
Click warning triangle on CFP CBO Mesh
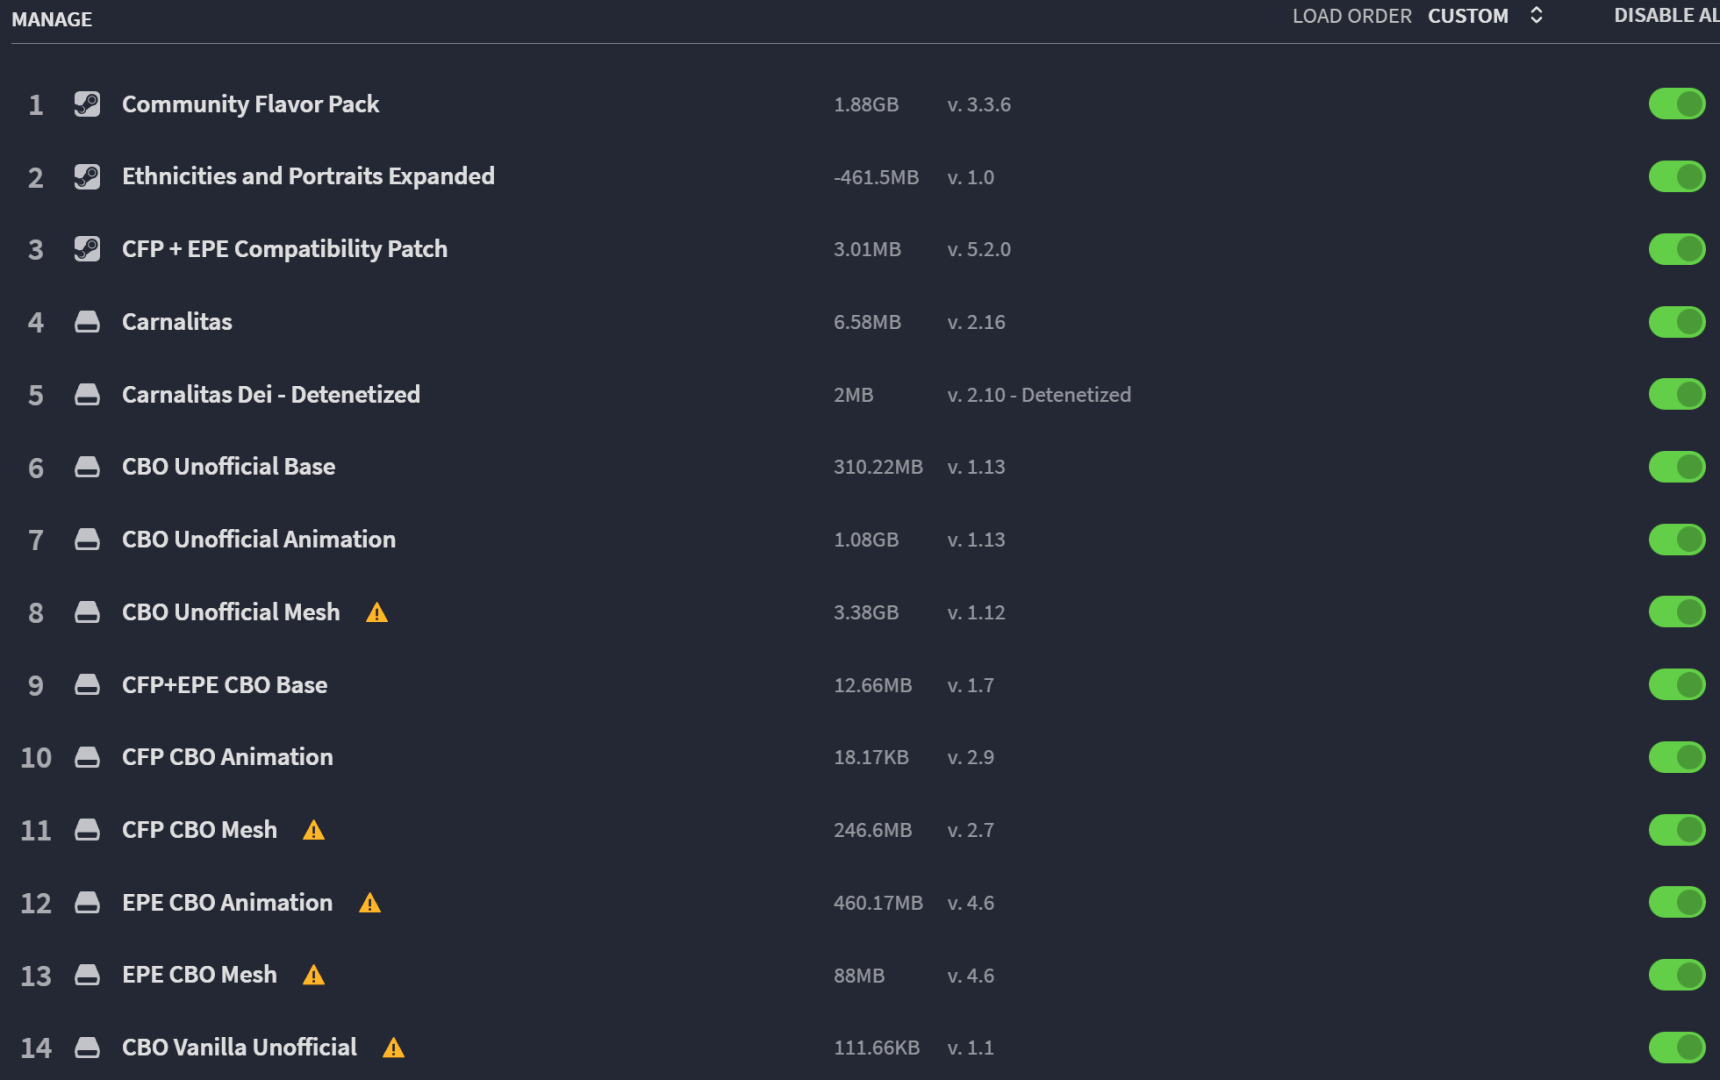(x=314, y=830)
